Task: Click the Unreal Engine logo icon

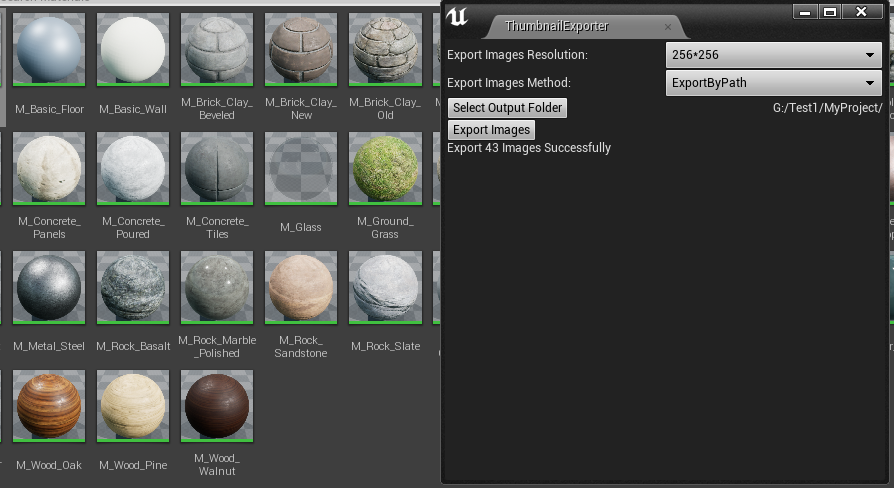Action: pyautogui.click(x=457, y=17)
